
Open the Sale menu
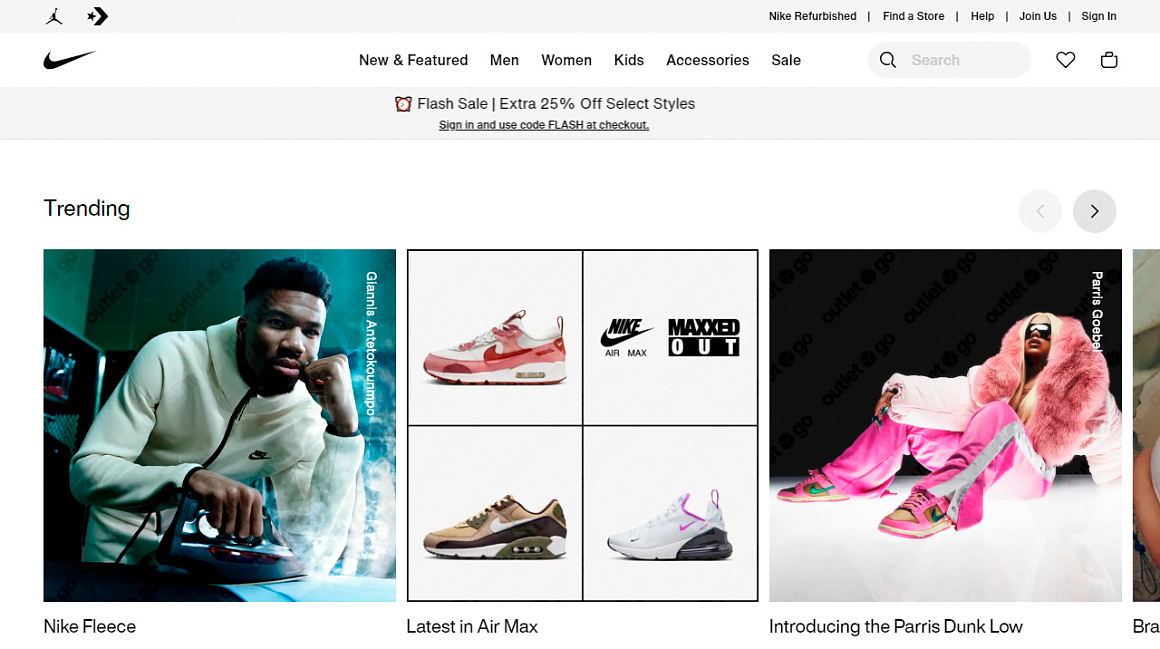click(786, 60)
